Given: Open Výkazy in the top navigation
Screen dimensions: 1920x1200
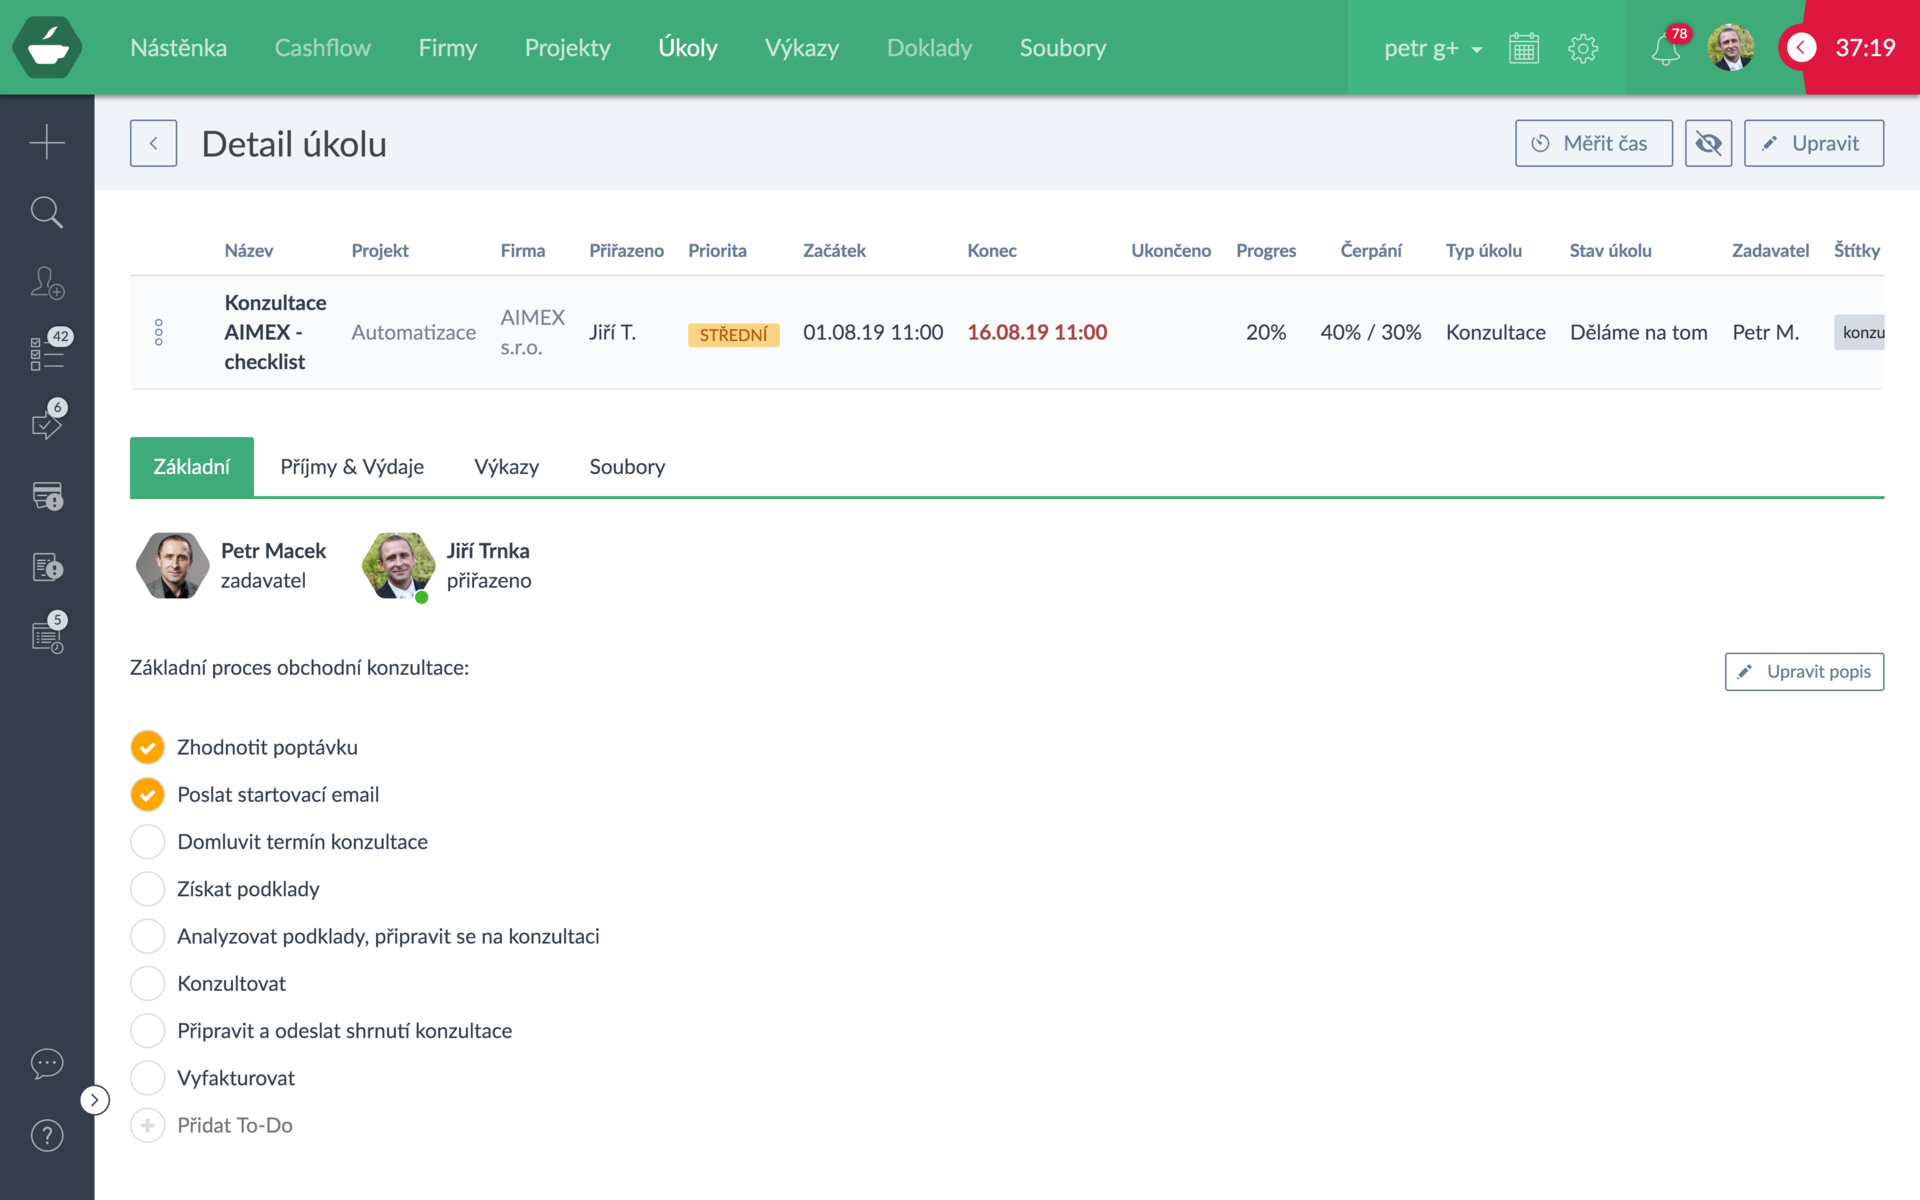Looking at the screenshot, I should pos(802,48).
